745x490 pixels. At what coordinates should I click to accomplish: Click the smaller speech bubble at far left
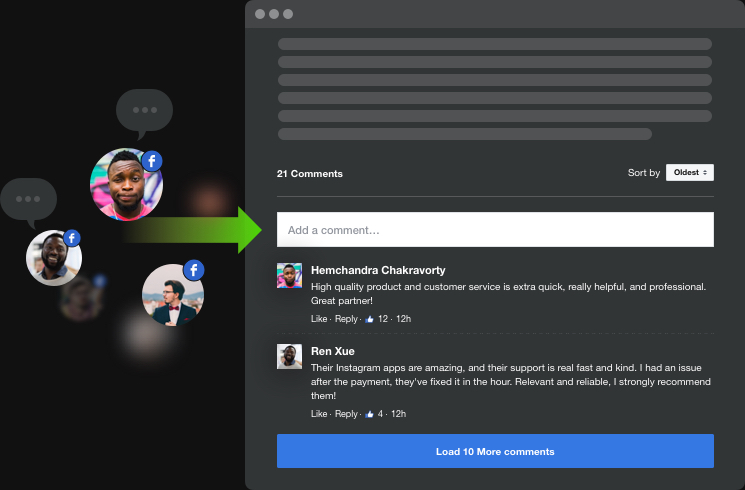28,198
